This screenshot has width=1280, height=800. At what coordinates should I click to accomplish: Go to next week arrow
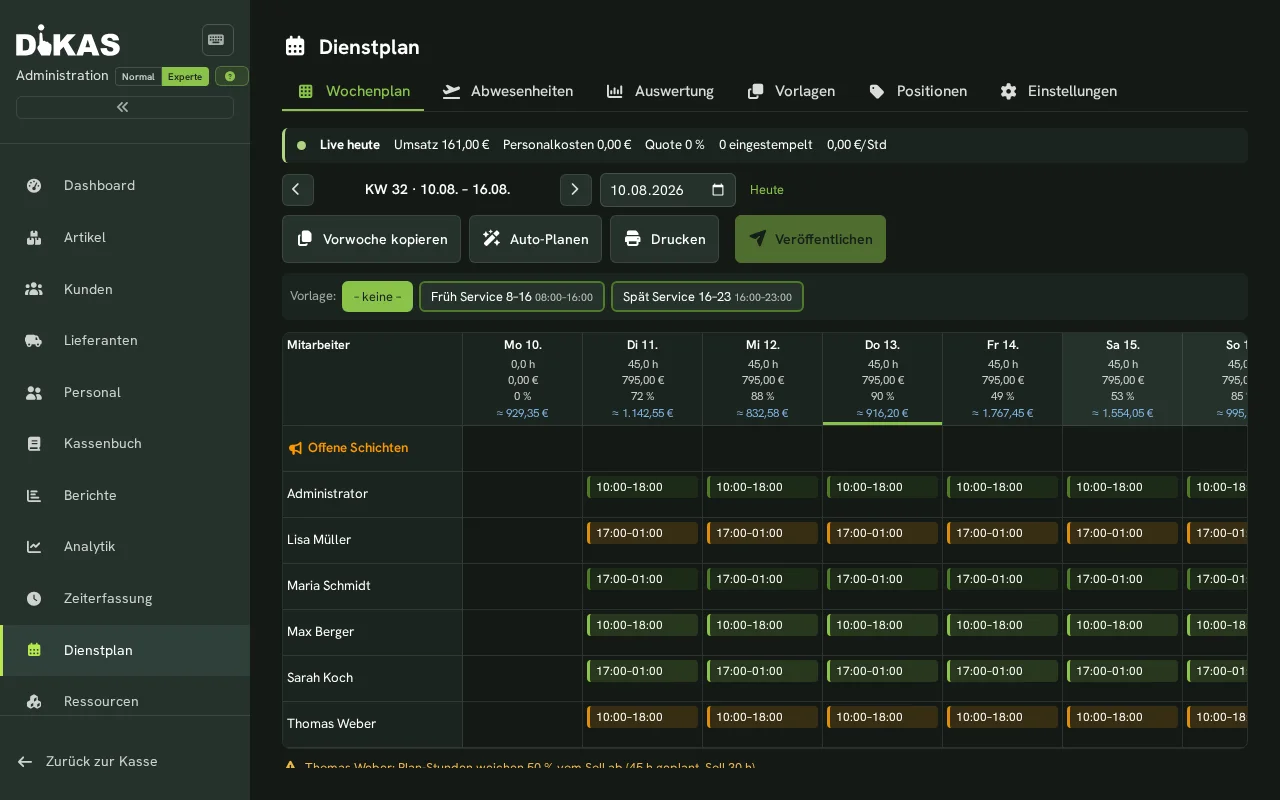576,190
